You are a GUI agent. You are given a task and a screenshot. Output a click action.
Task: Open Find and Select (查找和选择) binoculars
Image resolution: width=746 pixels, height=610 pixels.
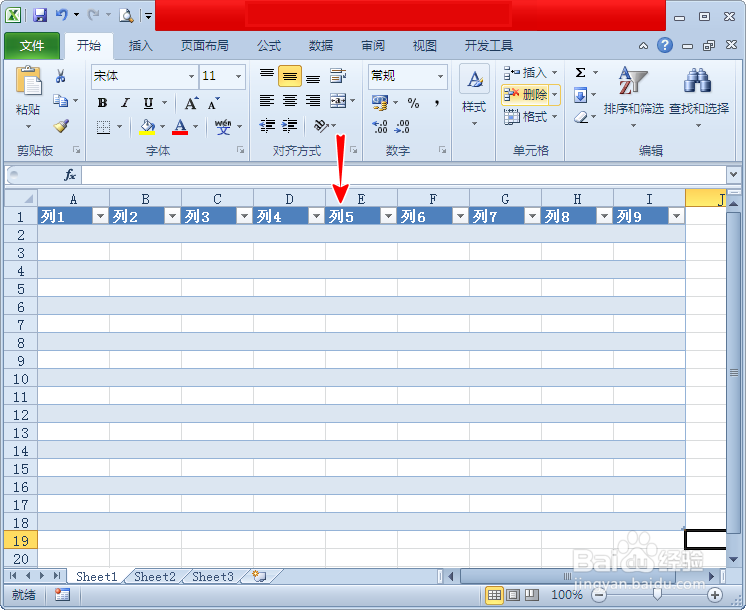click(698, 98)
